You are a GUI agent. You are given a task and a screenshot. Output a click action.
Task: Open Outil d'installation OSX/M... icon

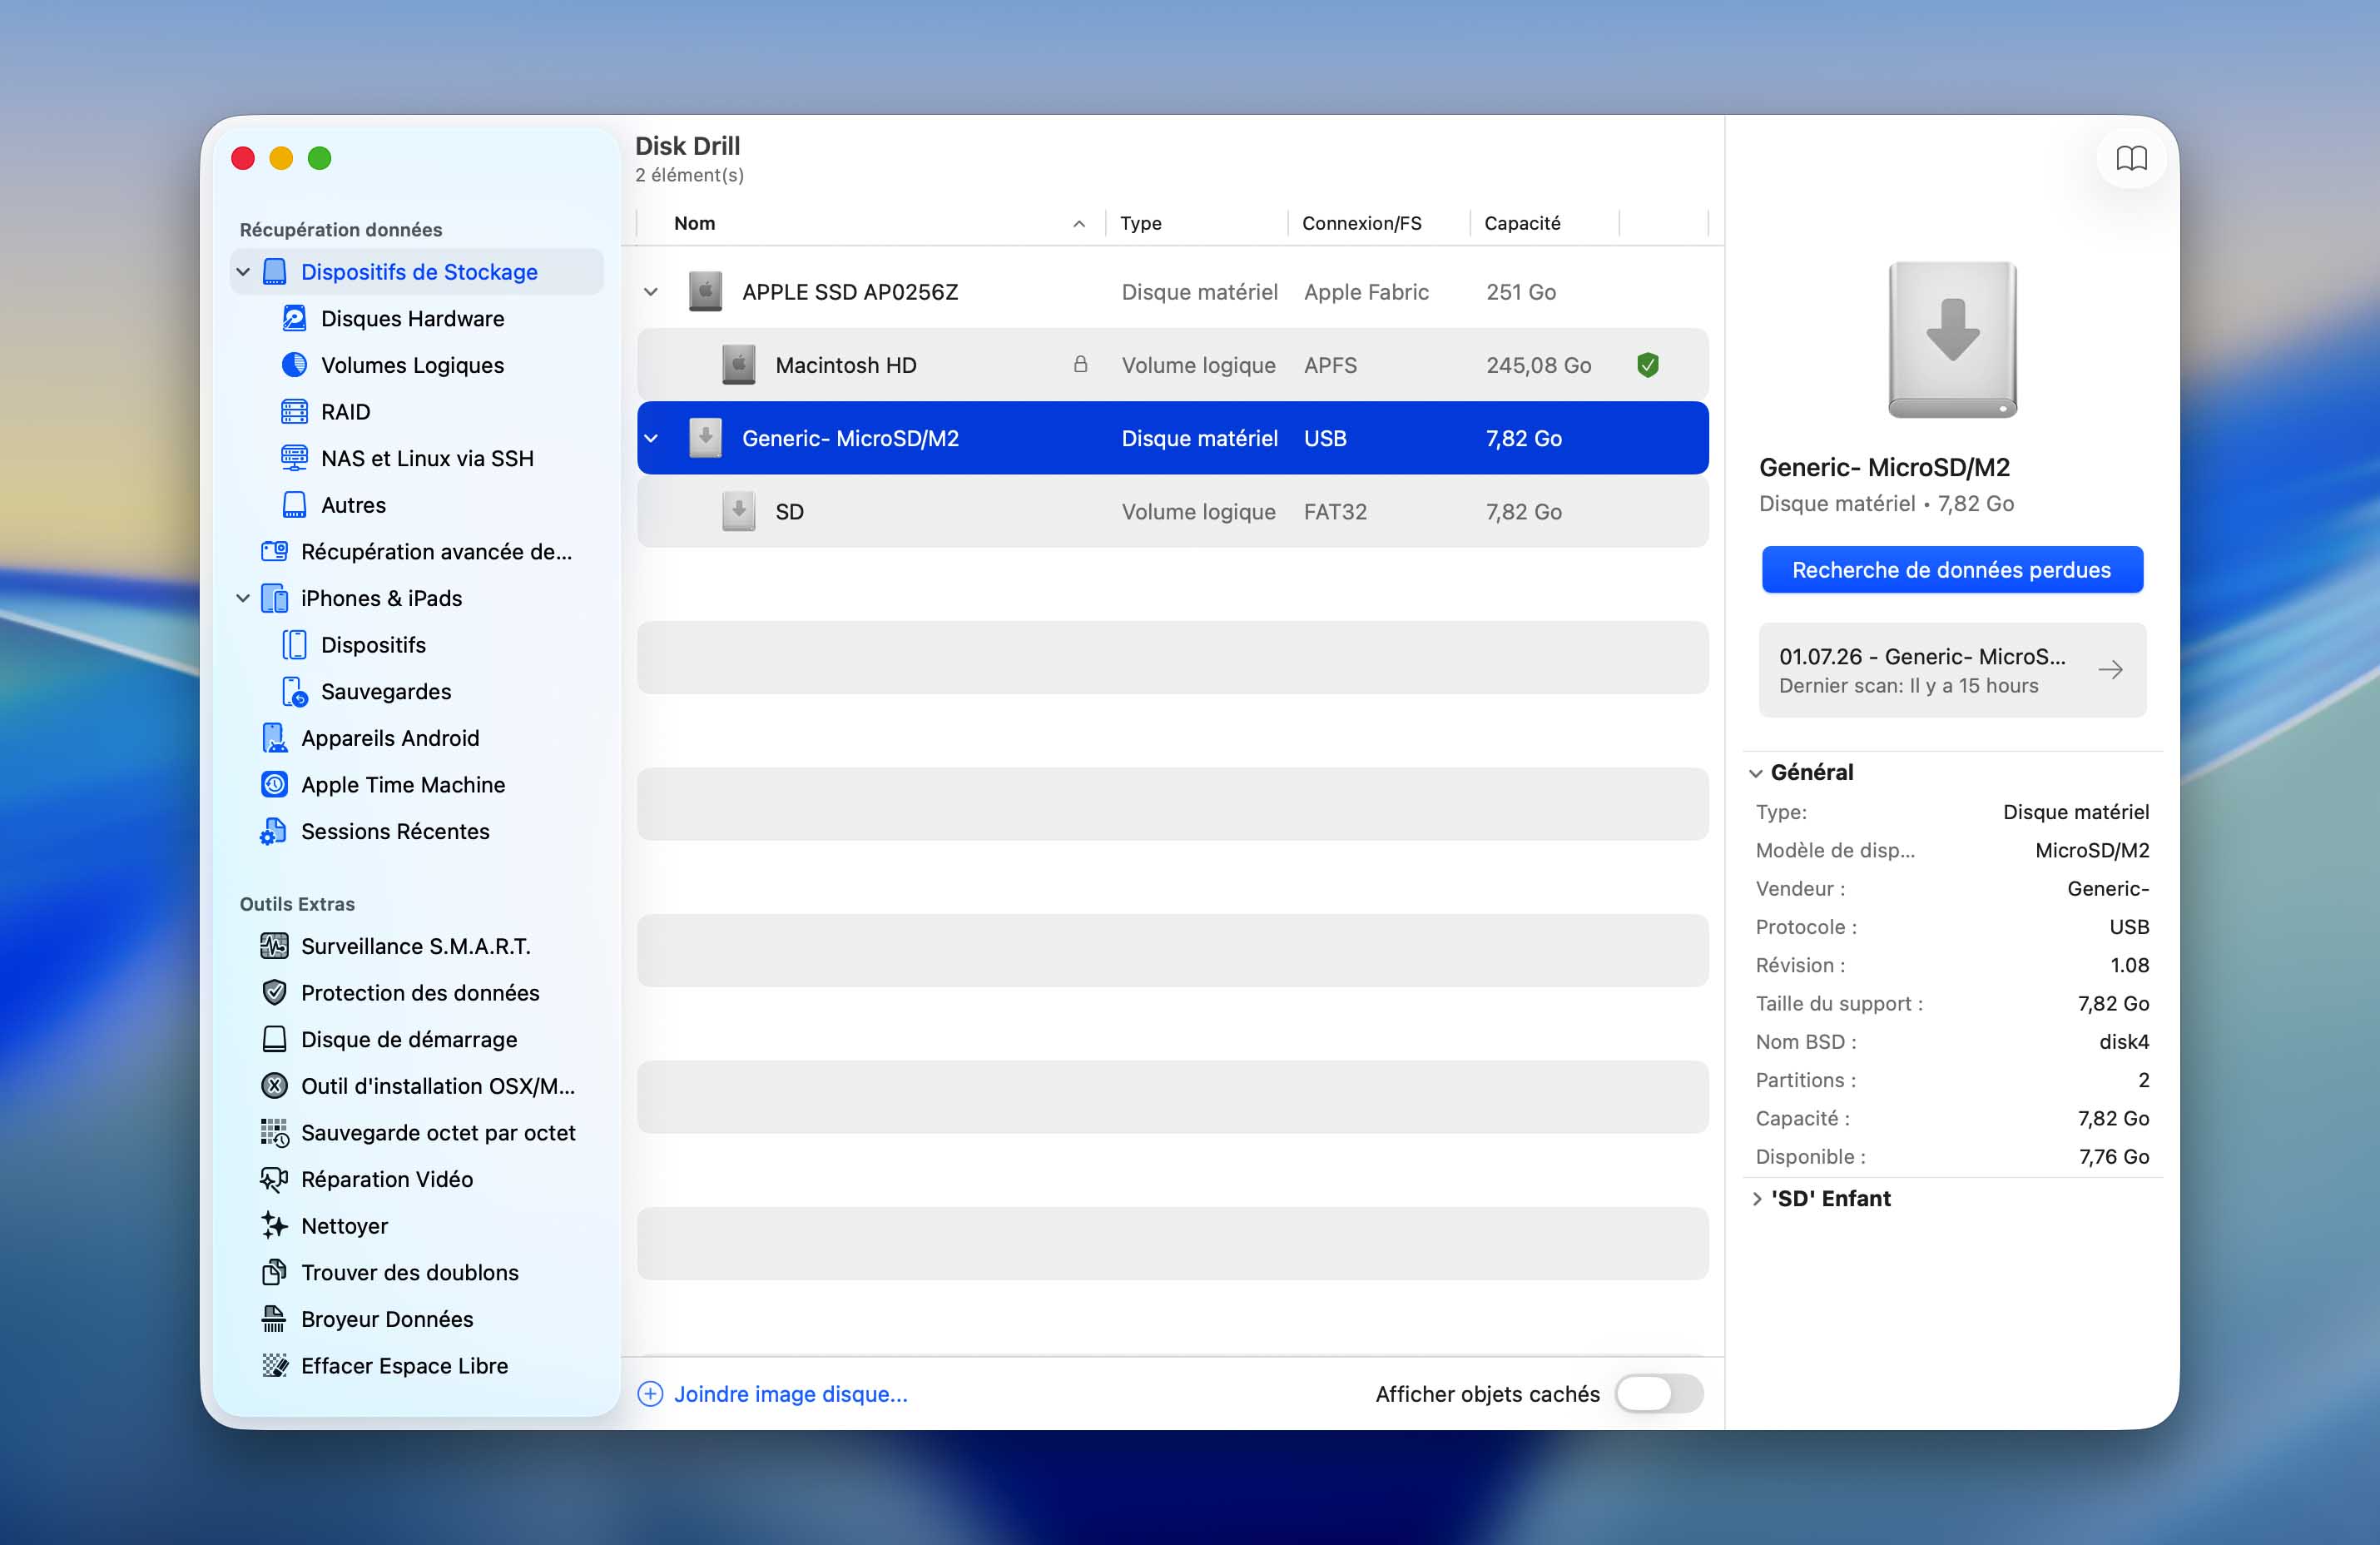click(x=274, y=1085)
